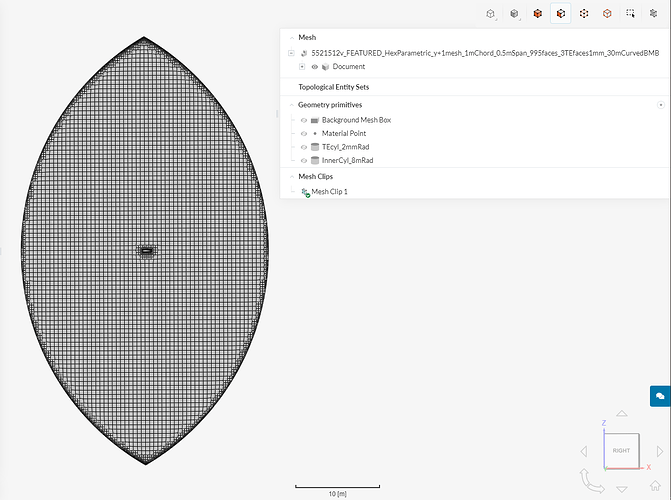Rotate view up with orientation cube arrow
The image size is (671, 500).
click(x=622, y=414)
